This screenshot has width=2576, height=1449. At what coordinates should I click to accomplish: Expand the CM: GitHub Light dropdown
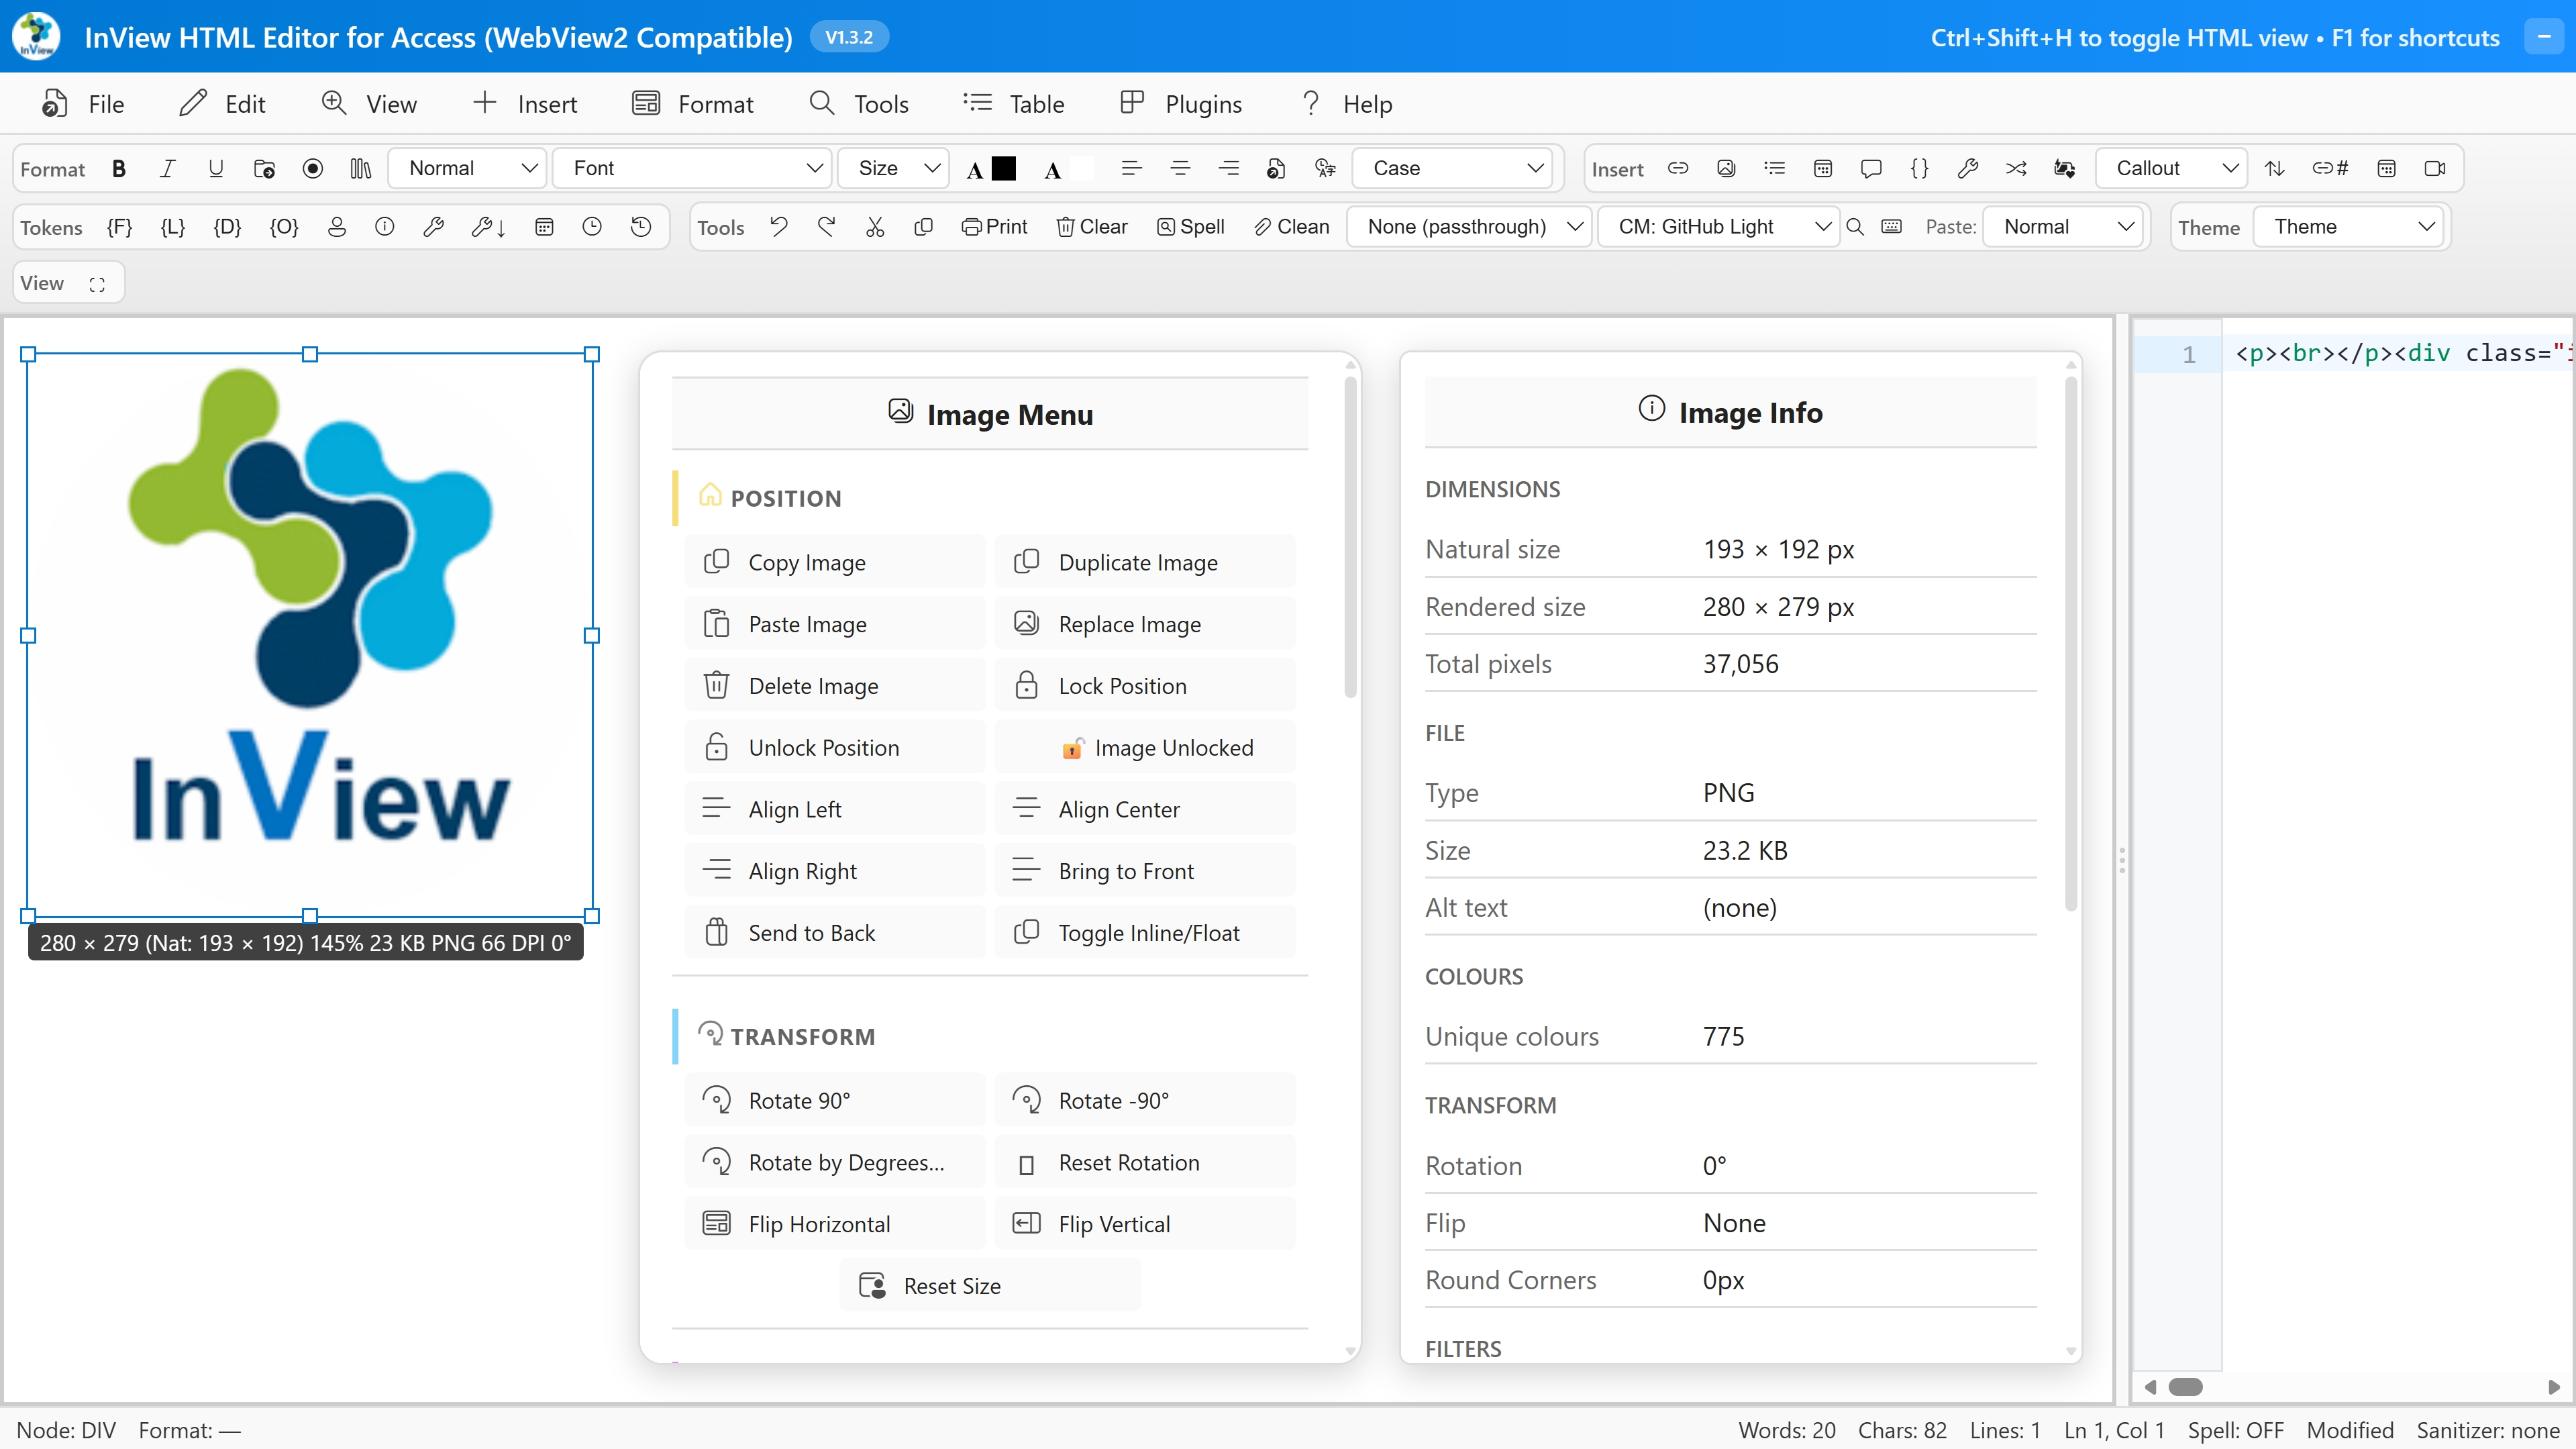click(x=1718, y=227)
